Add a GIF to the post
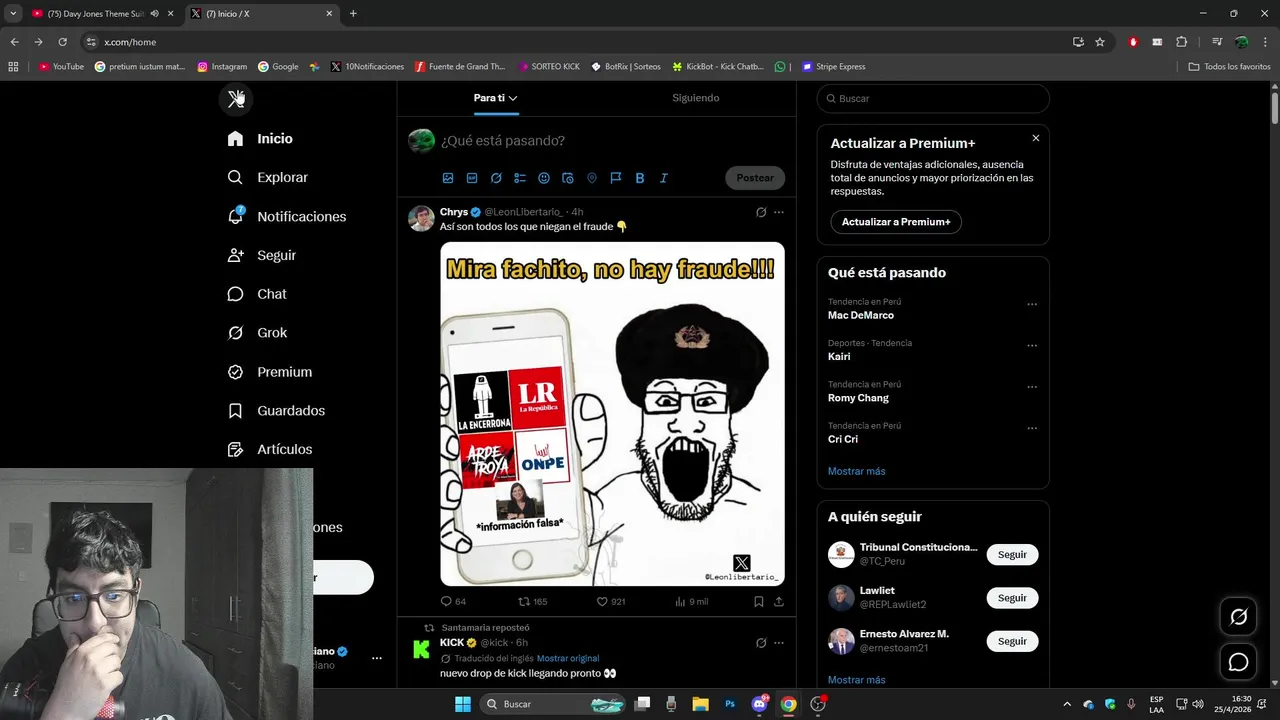This screenshot has width=1280, height=720. [472, 178]
